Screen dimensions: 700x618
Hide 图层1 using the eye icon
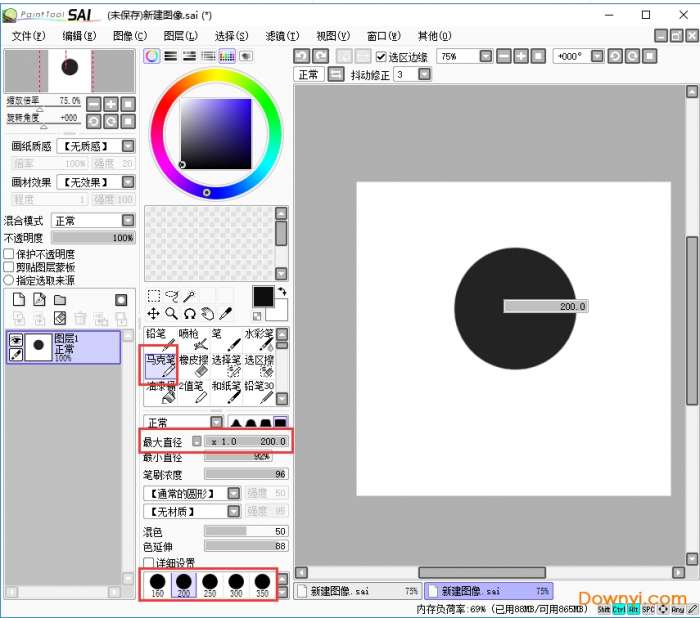(16, 340)
